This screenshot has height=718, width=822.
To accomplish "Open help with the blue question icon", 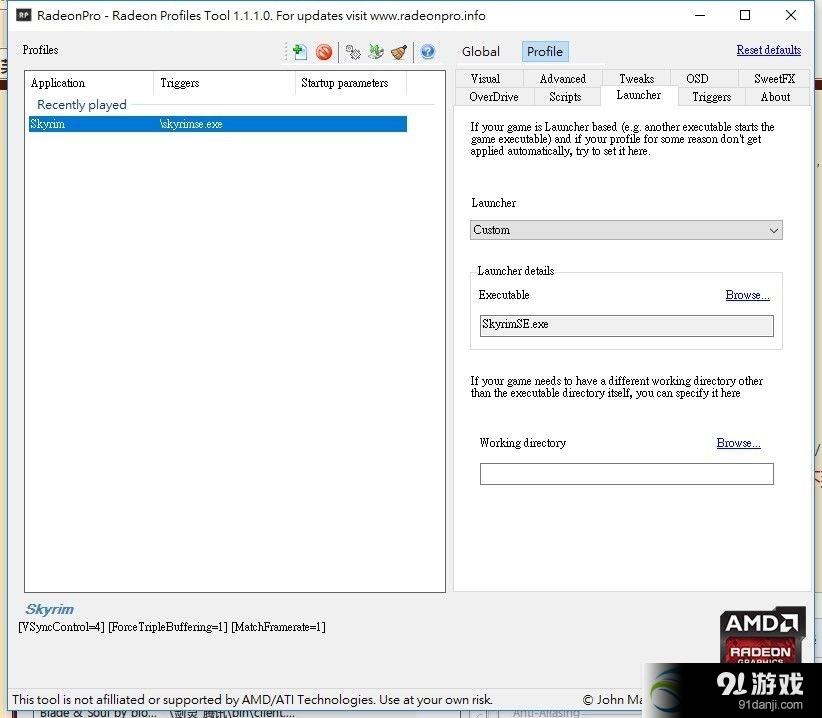I will (428, 51).
